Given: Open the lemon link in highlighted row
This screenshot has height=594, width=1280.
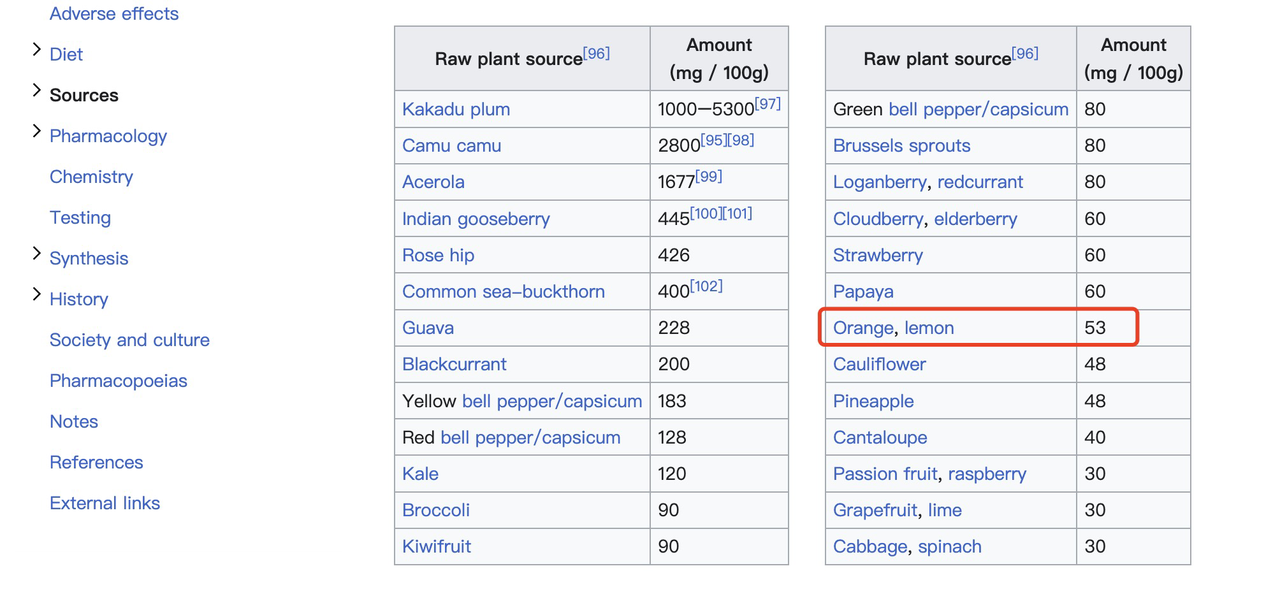Looking at the screenshot, I should click(929, 328).
